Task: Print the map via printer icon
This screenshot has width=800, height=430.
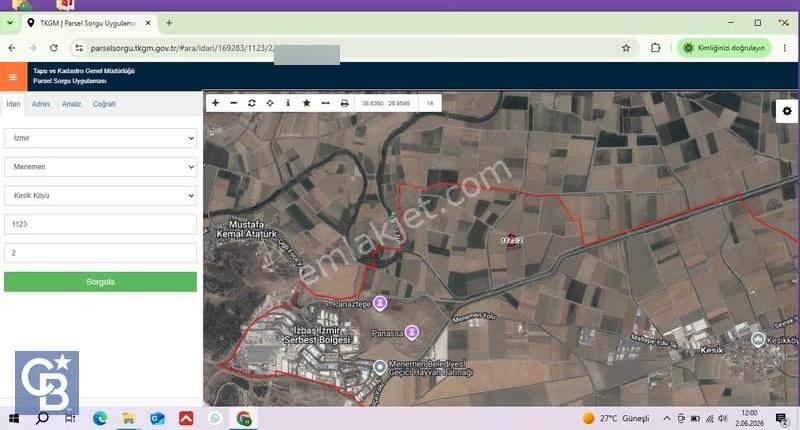Action: coord(344,103)
